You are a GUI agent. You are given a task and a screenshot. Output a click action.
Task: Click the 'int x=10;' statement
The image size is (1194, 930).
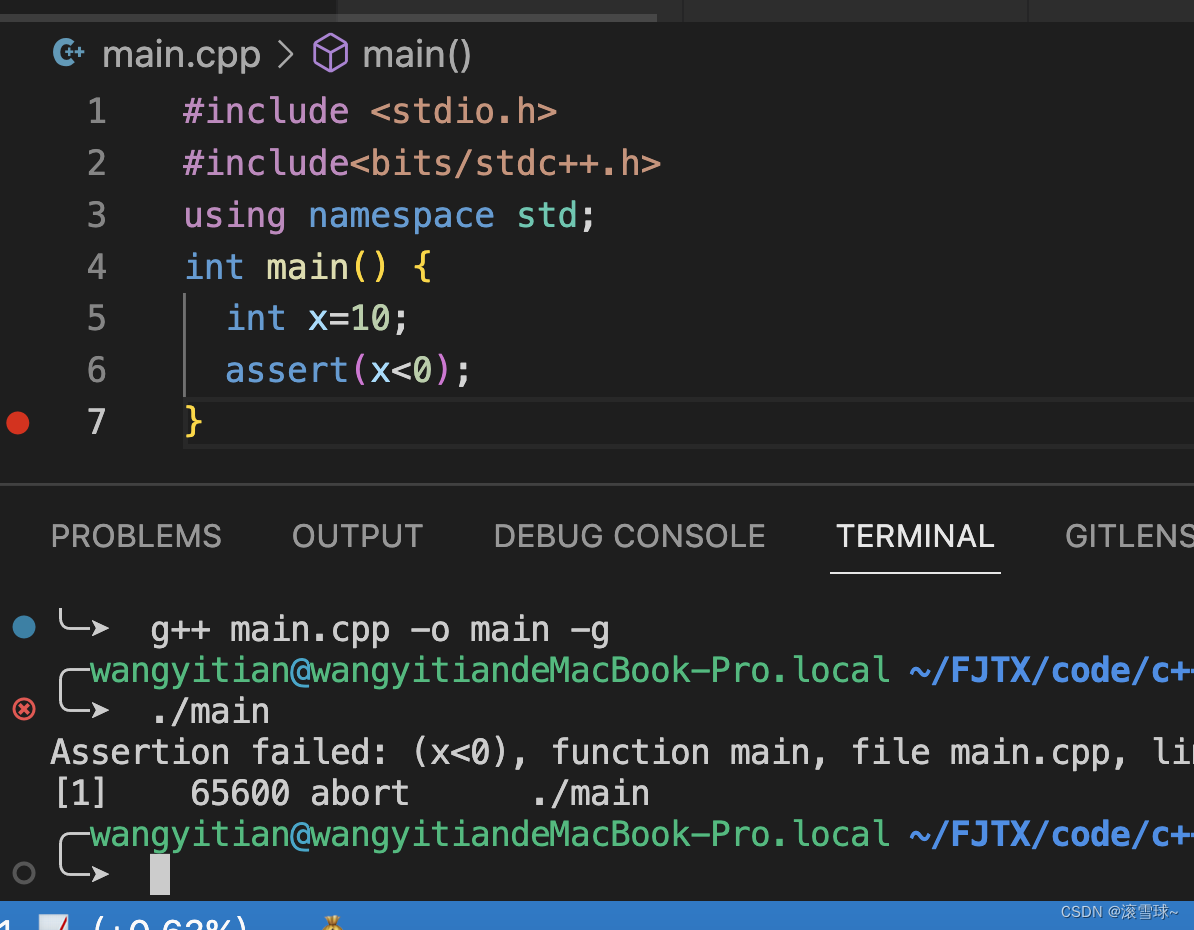pos(318,318)
